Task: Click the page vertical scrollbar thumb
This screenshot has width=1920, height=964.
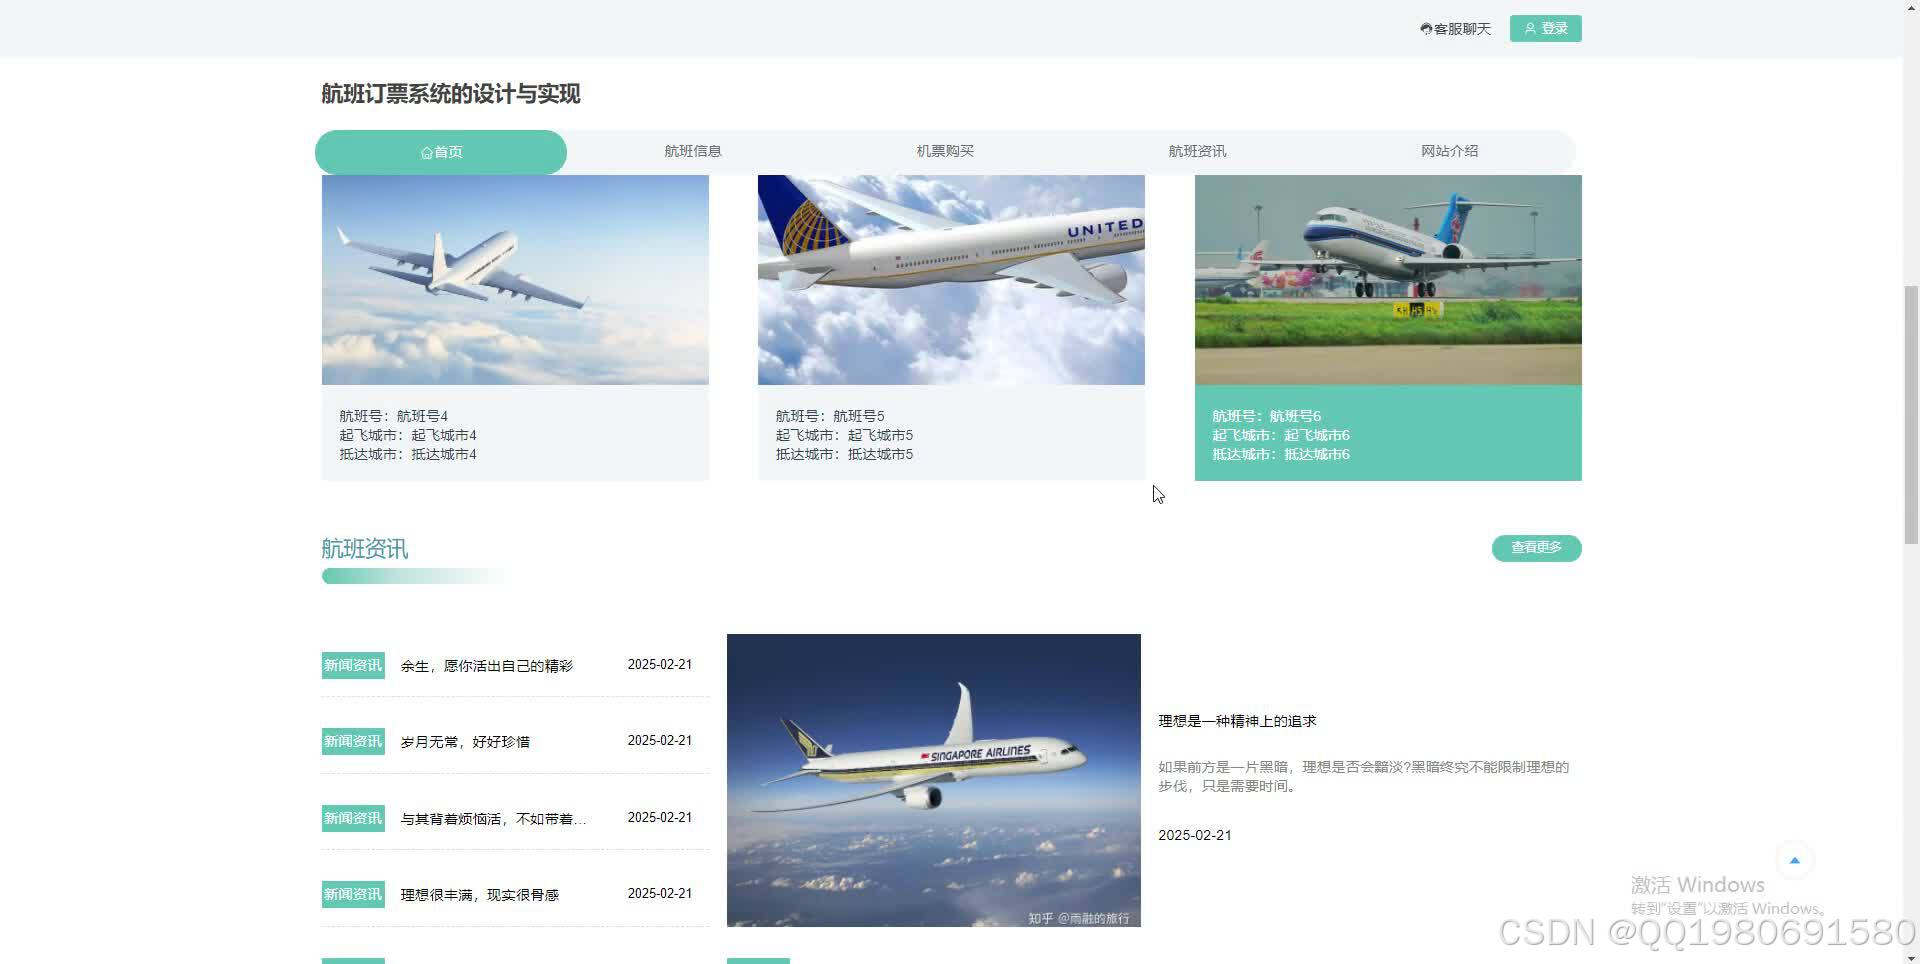Action: click(x=1911, y=415)
